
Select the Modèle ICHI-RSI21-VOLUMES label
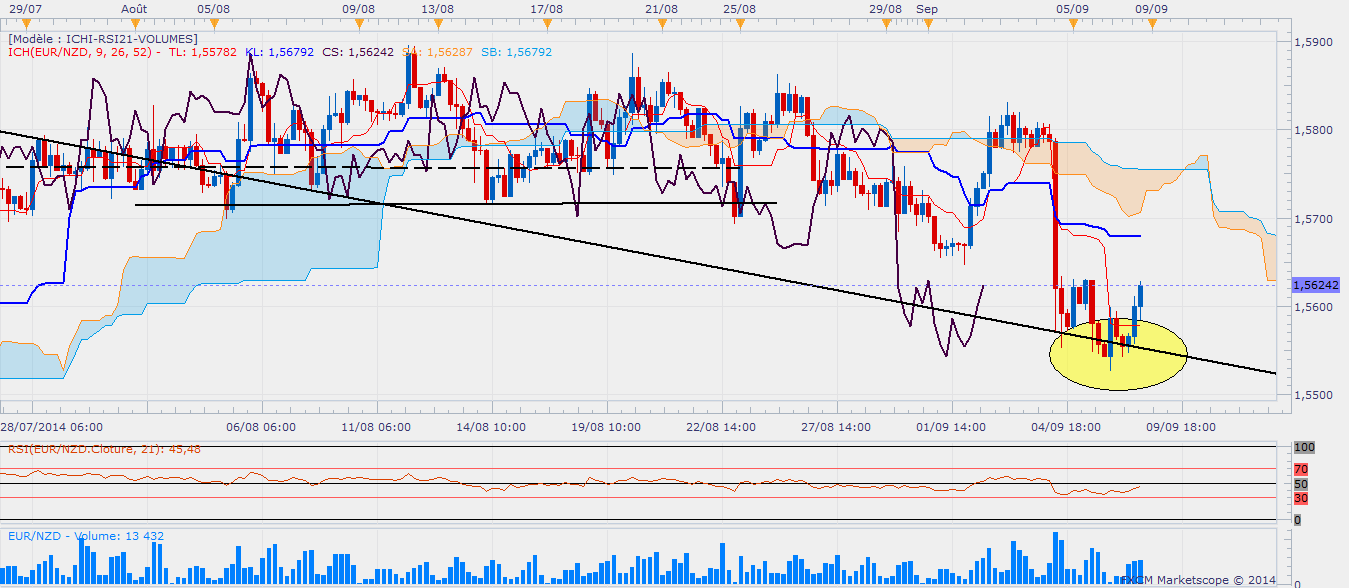click(103, 38)
